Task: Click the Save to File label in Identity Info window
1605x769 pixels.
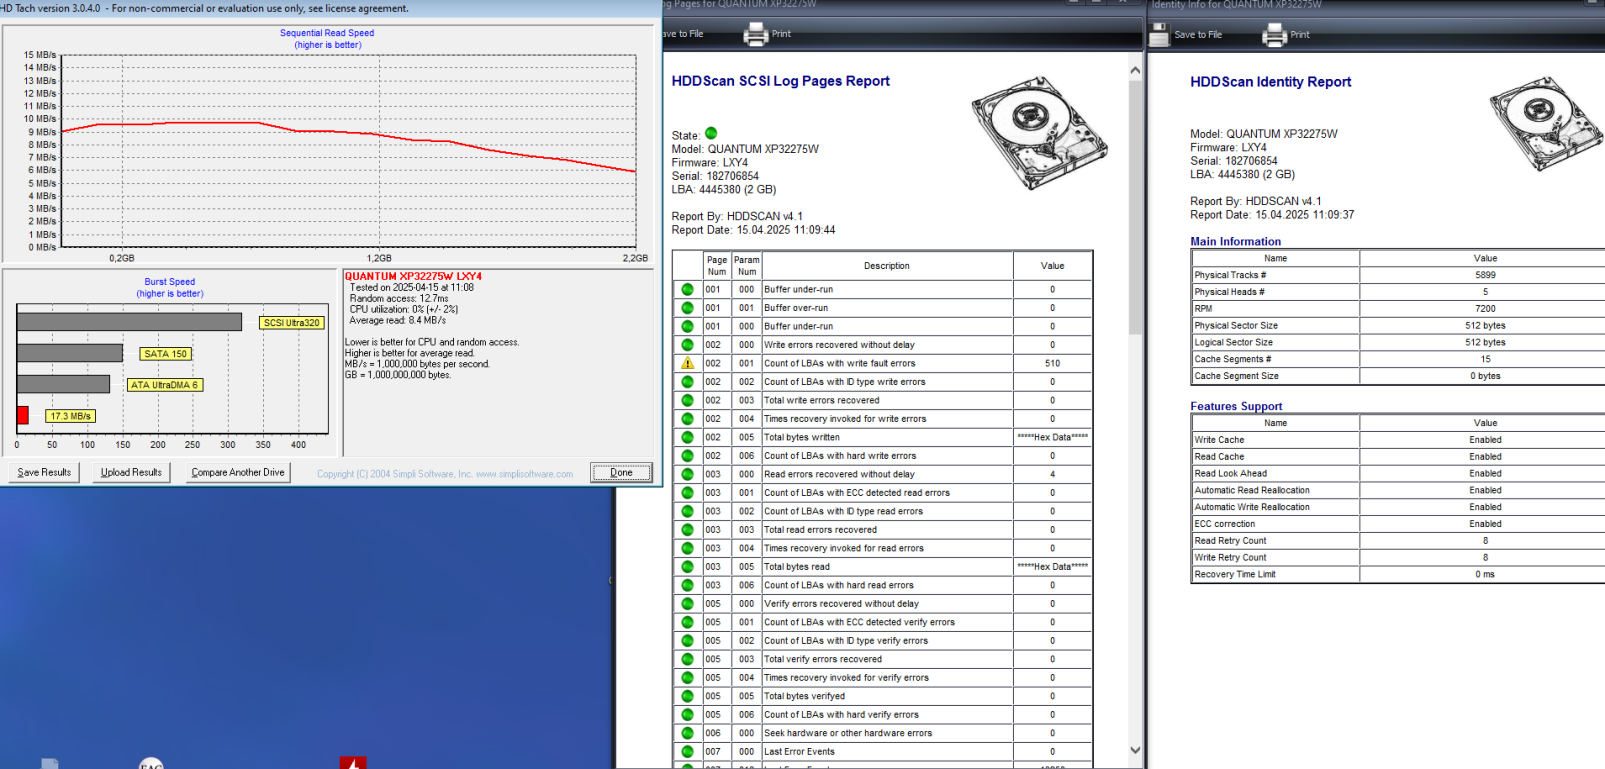Action: click(x=1198, y=35)
